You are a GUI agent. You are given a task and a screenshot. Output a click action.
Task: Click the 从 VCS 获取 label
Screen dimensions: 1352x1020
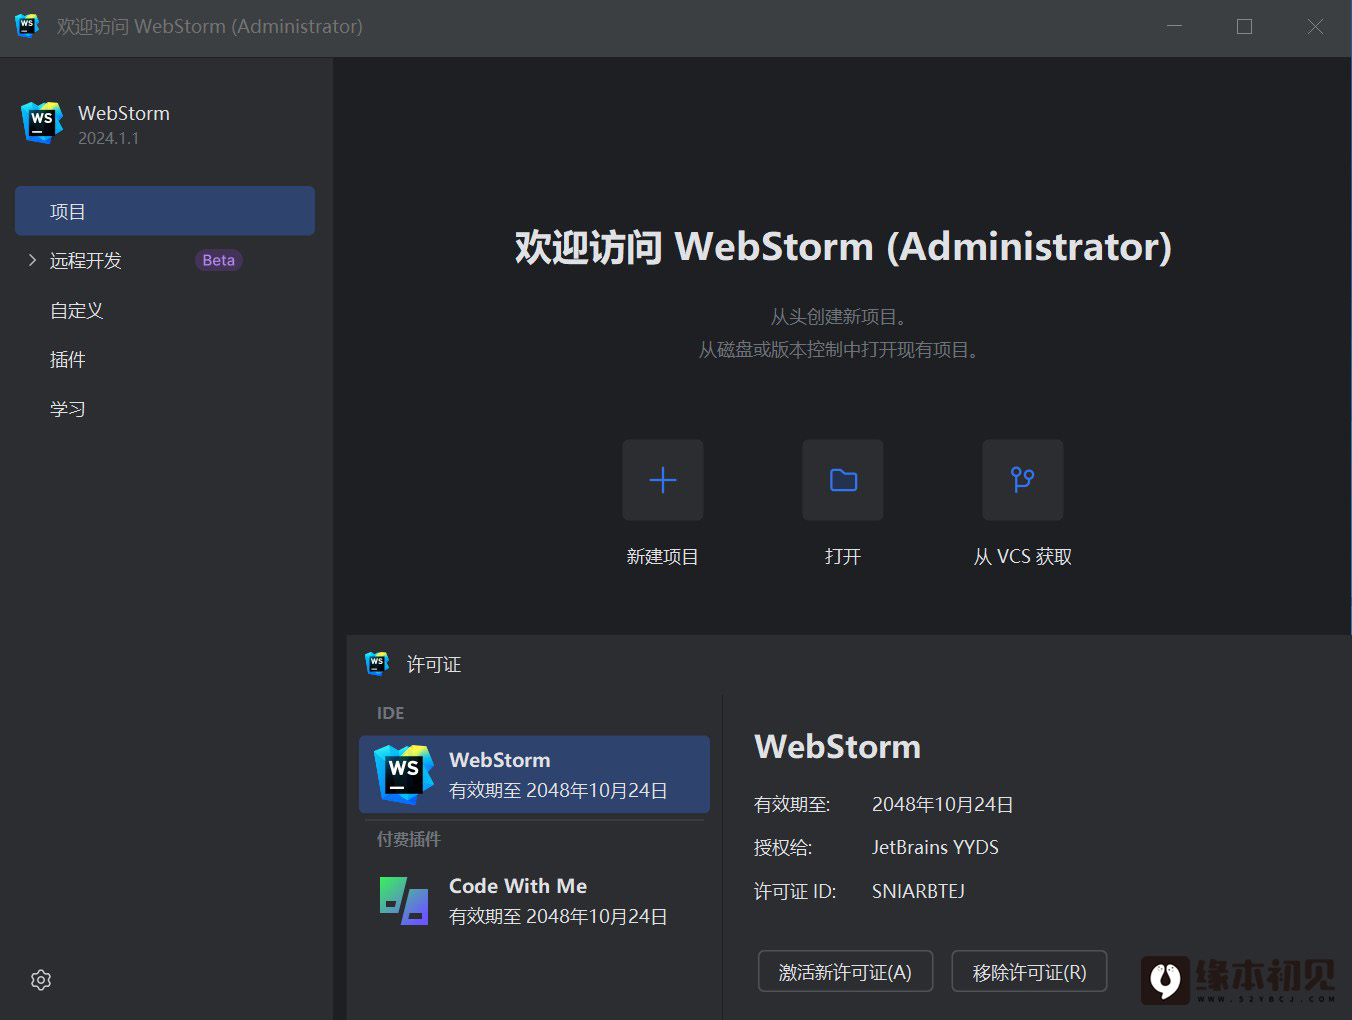pos(1023,557)
